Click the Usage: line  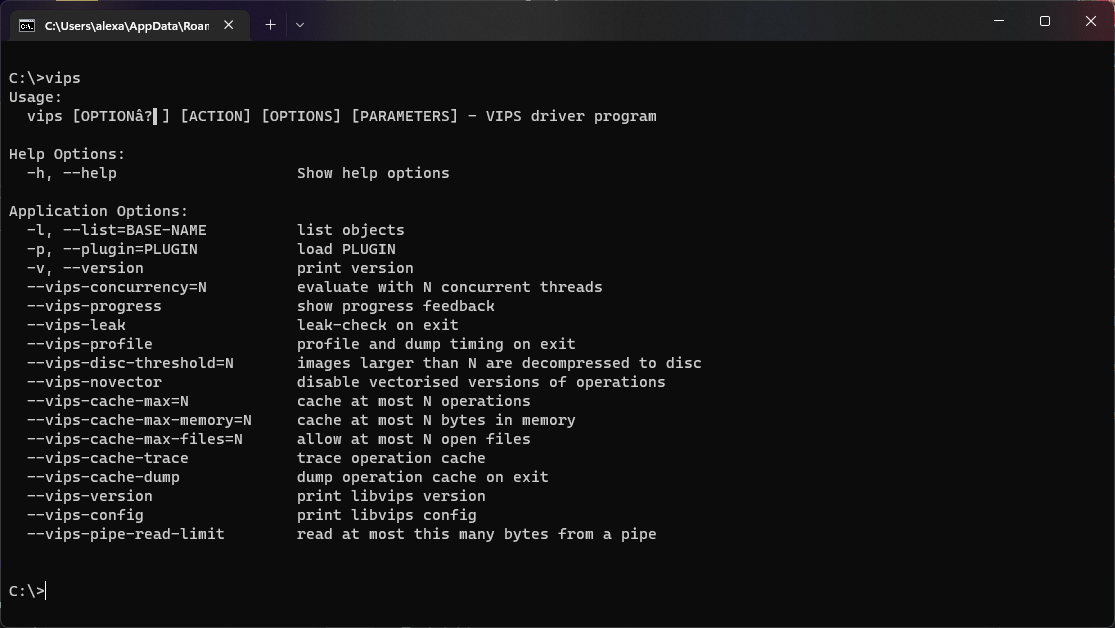(35, 97)
